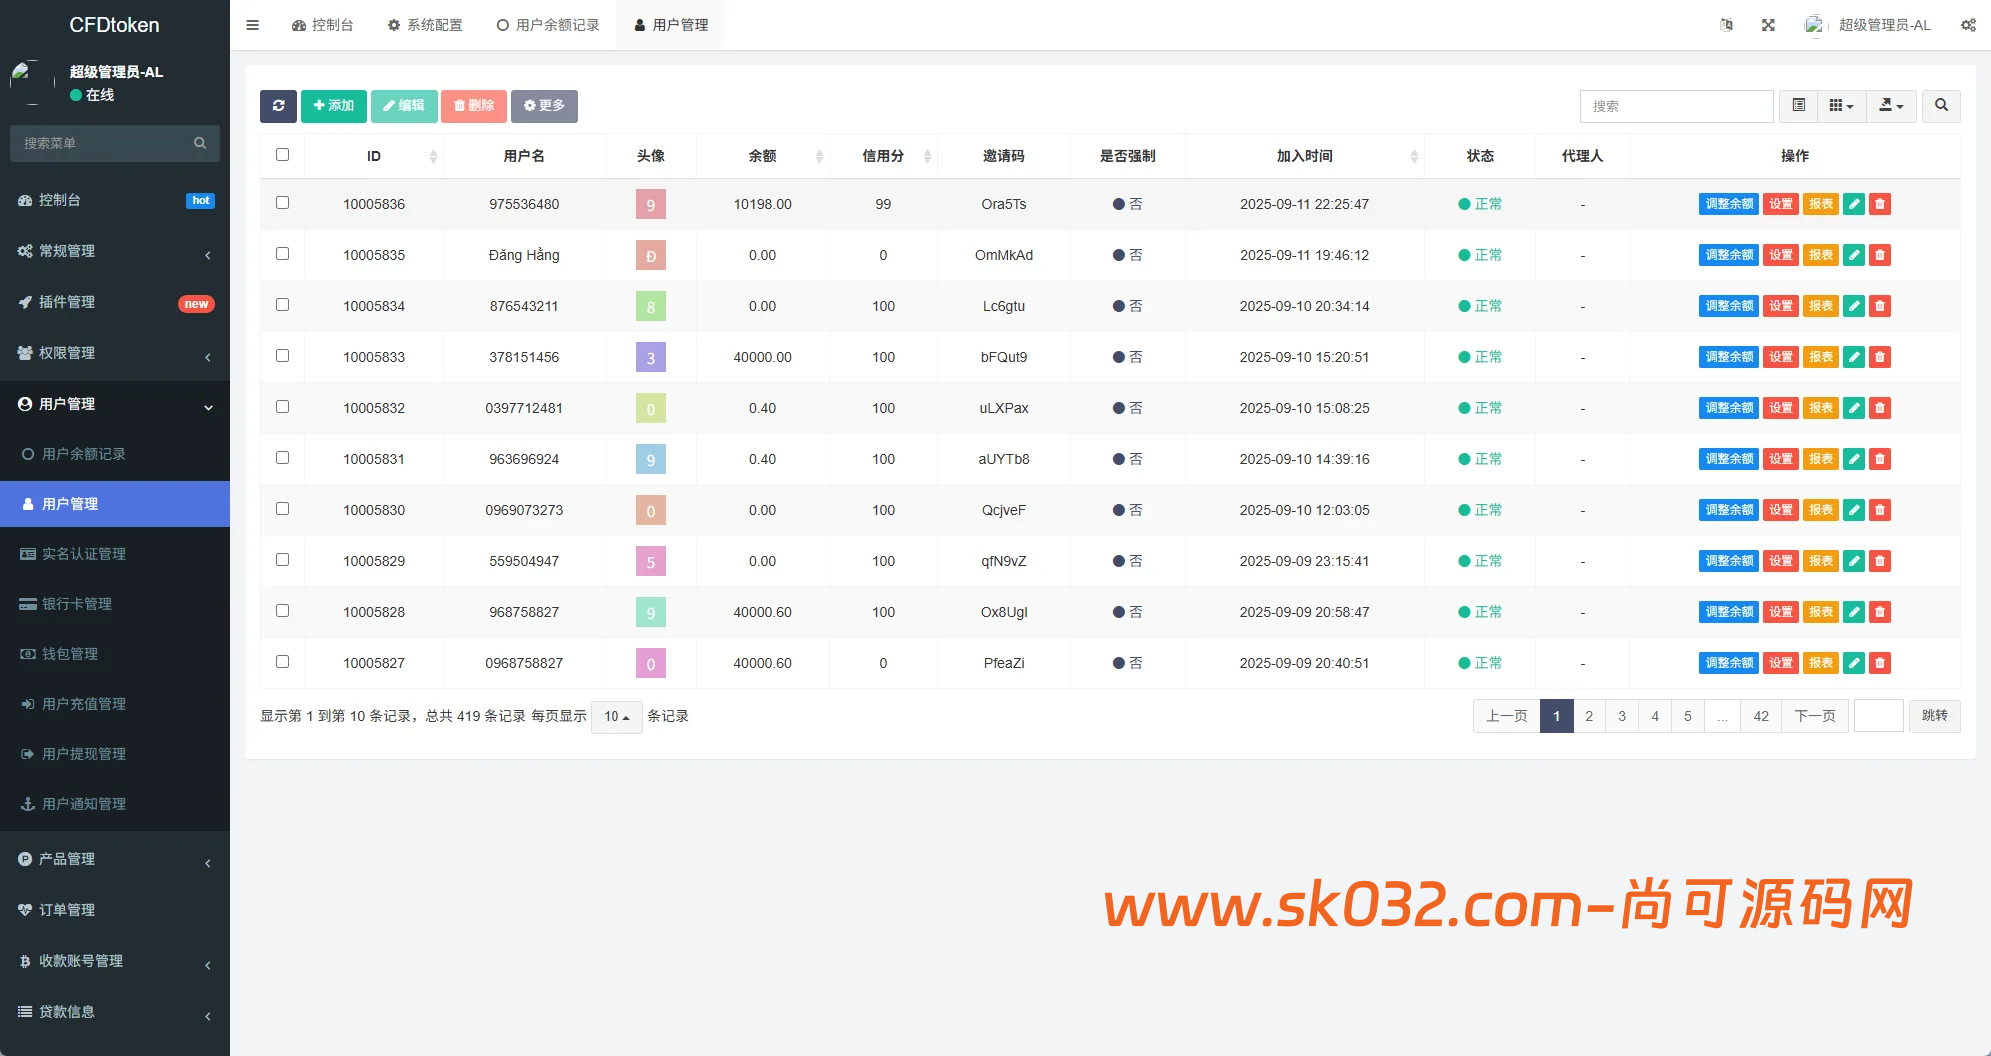Expand the 权限管理 sidebar menu
The width and height of the screenshot is (1991, 1056).
pyautogui.click(x=115, y=353)
